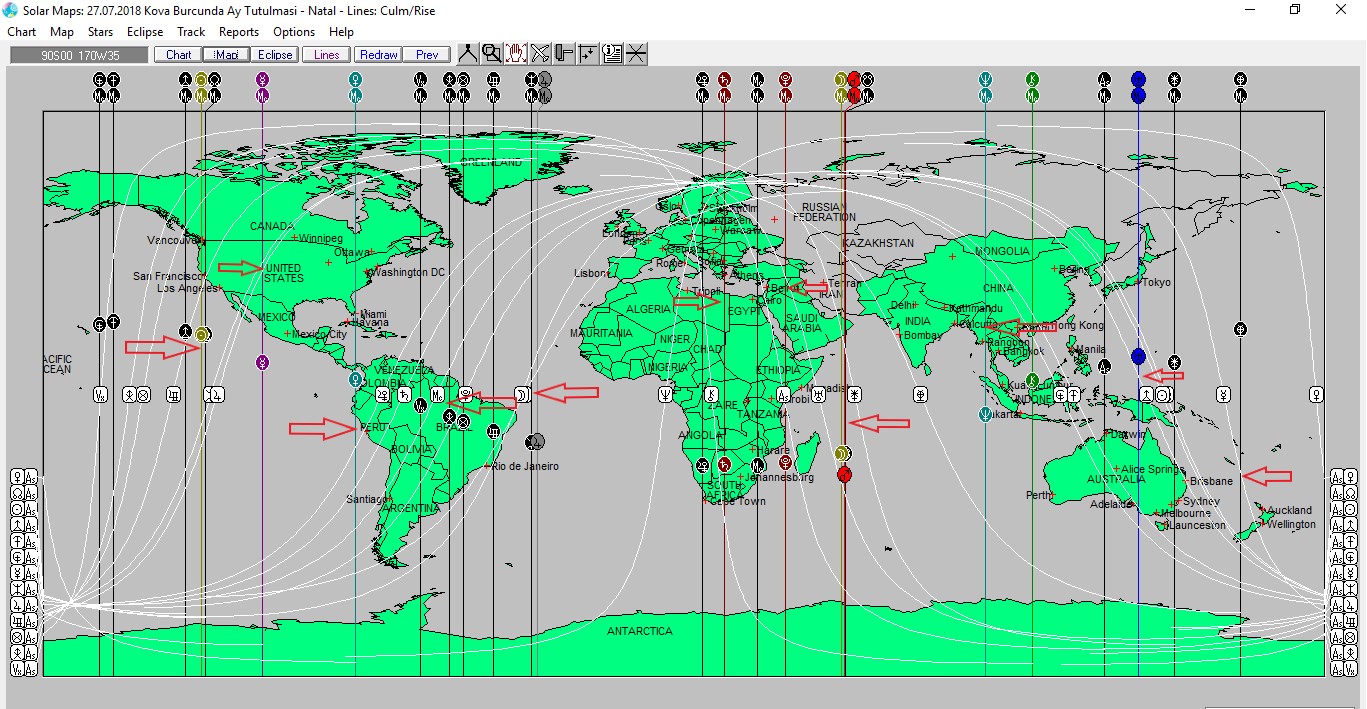Open the Stars menu
This screenshot has width=1367, height=709.
pyautogui.click(x=100, y=32)
